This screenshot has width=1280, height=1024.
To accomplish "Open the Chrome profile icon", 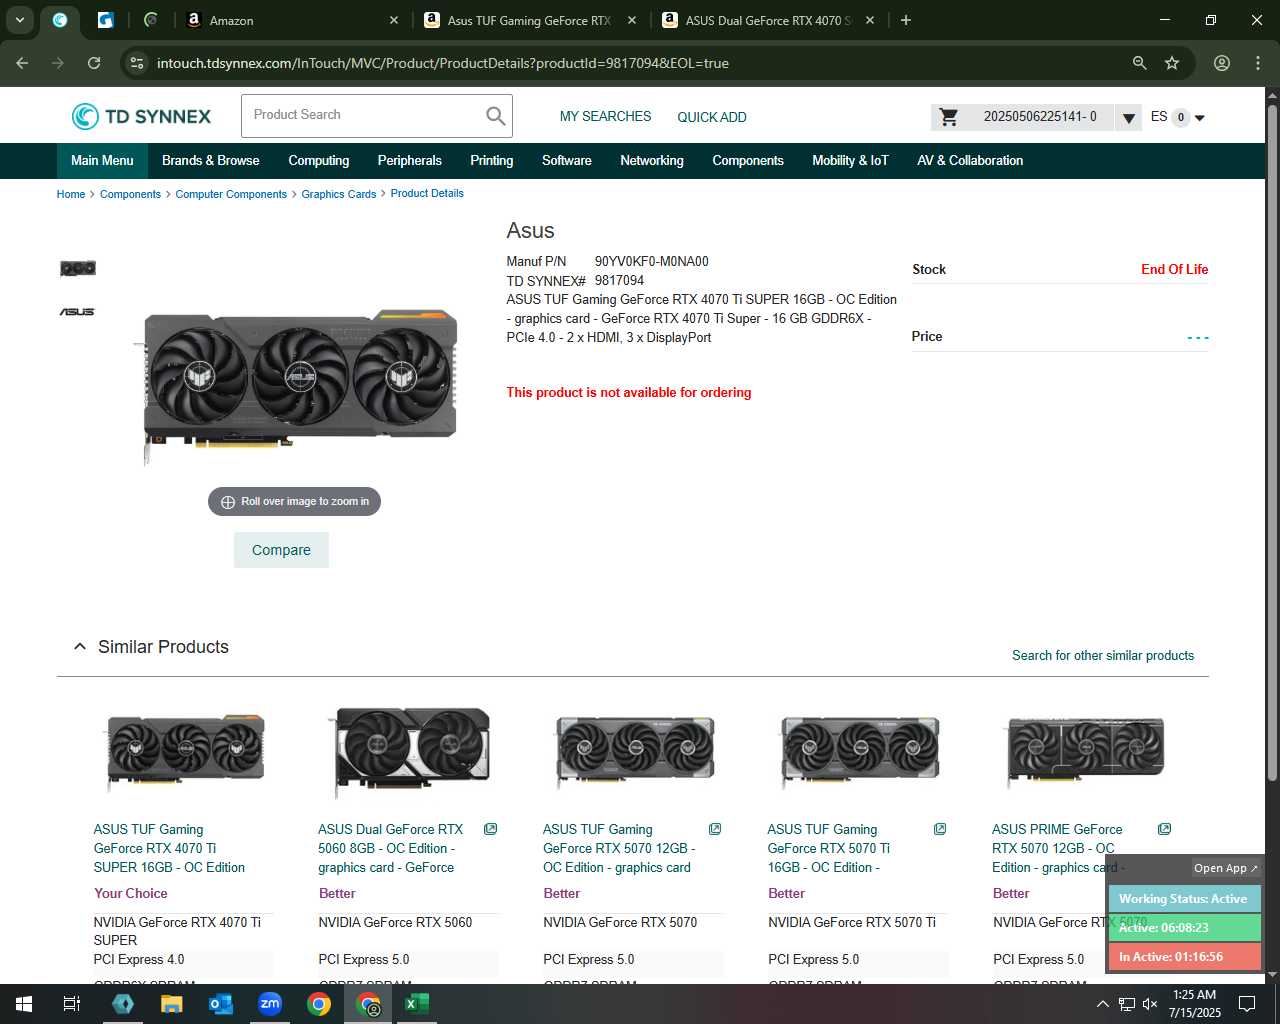I will coord(1222,63).
